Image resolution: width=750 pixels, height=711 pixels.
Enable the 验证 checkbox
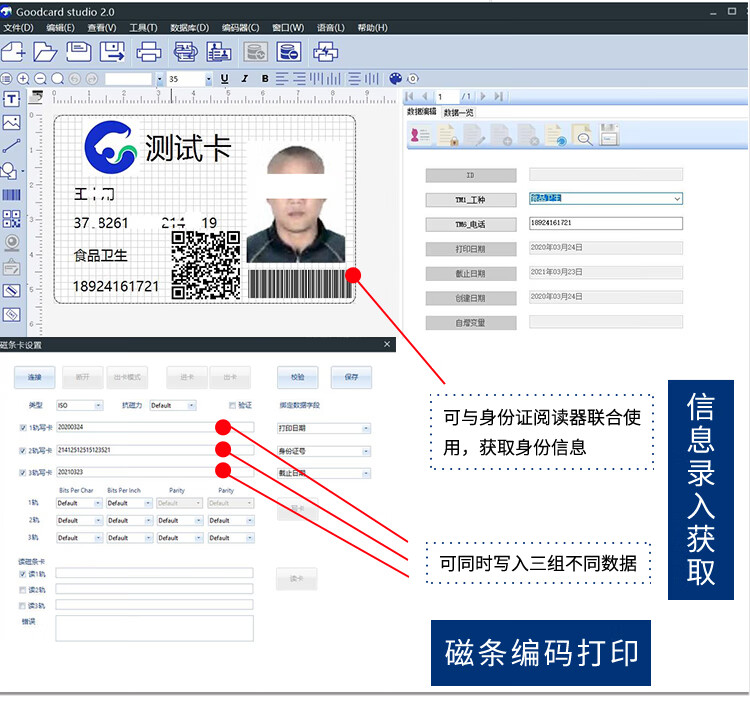tap(232, 405)
